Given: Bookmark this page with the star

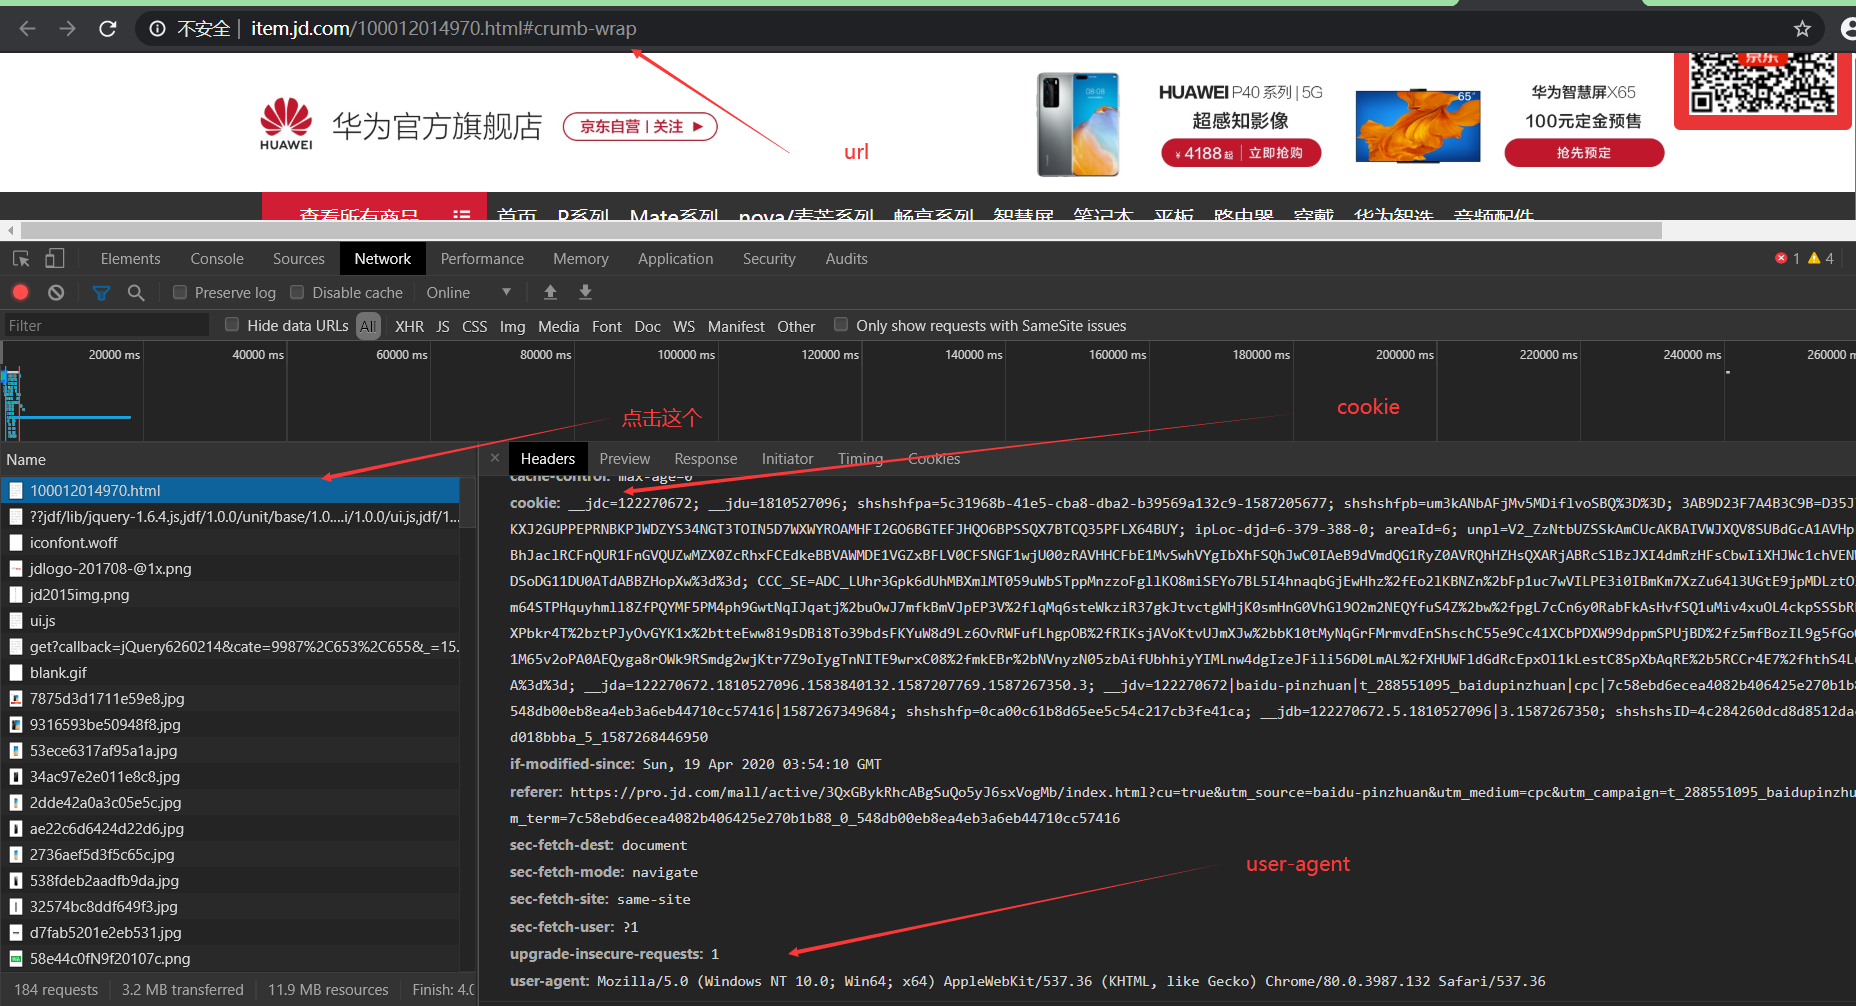Looking at the screenshot, I should point(1801,29).
